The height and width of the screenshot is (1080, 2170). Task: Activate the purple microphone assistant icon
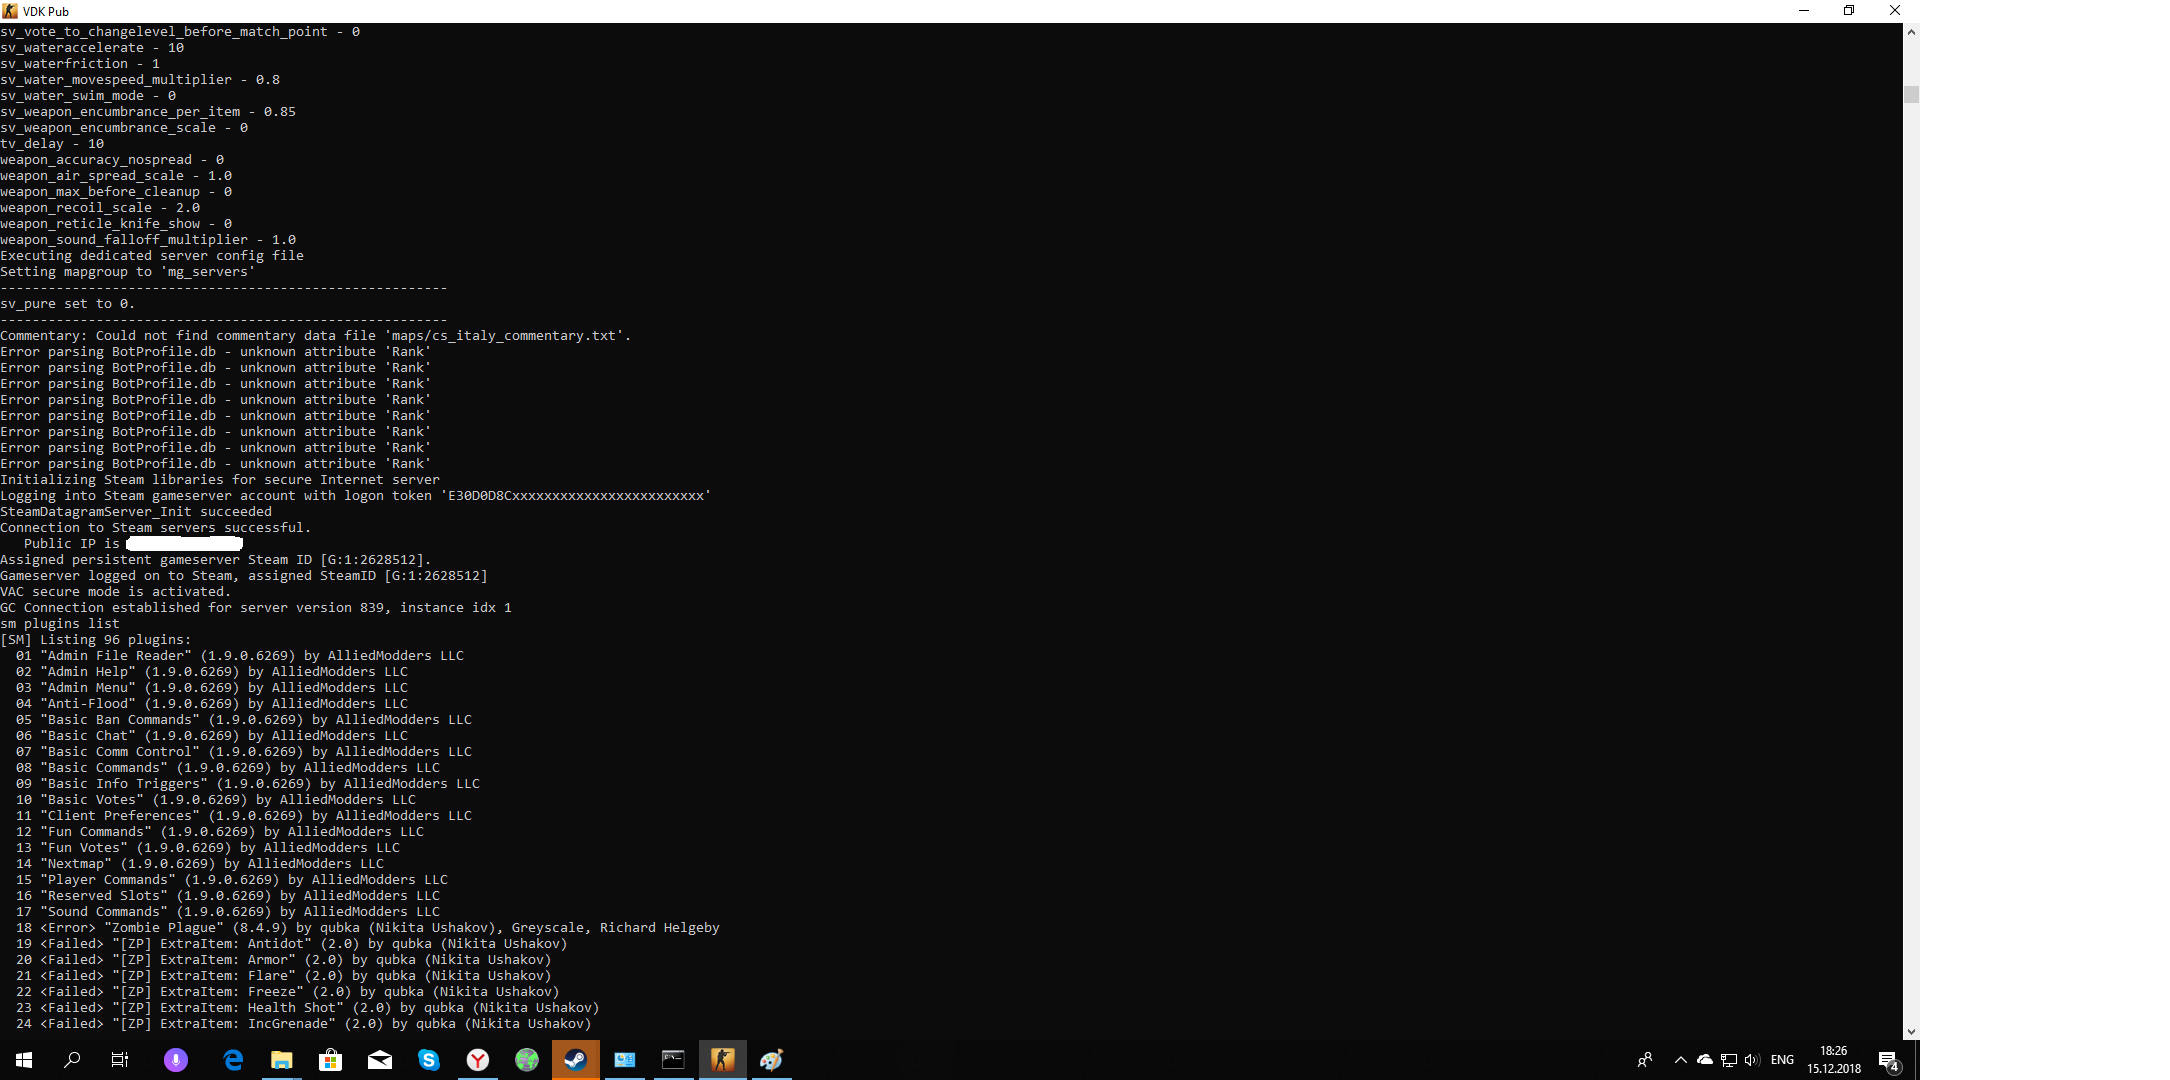click(x=176, y=1060)
